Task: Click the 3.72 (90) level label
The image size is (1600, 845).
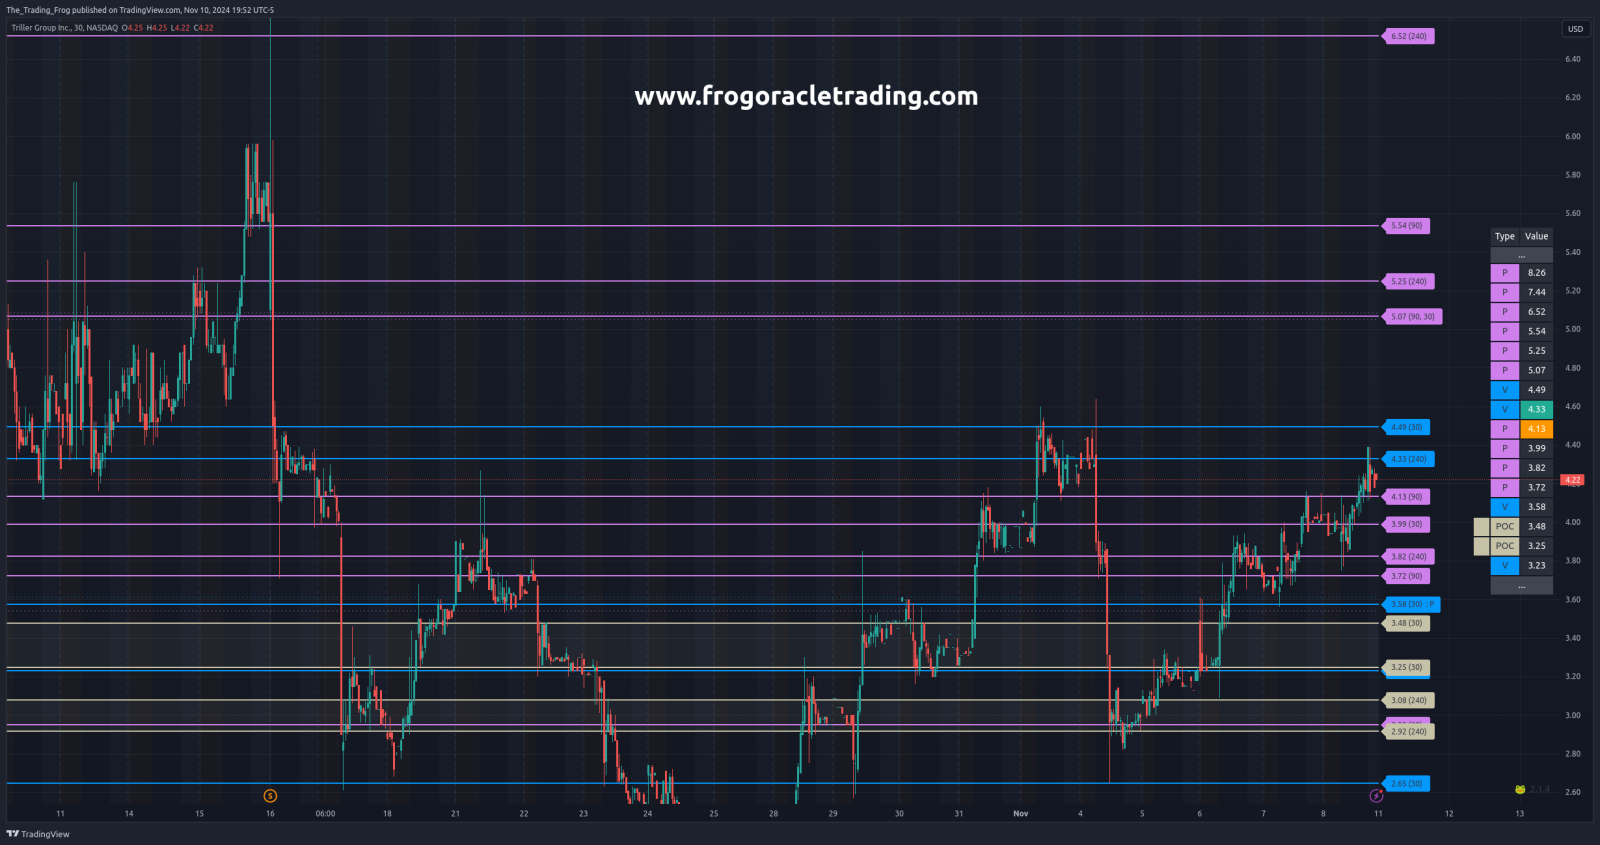Action: coord(1406,576)
